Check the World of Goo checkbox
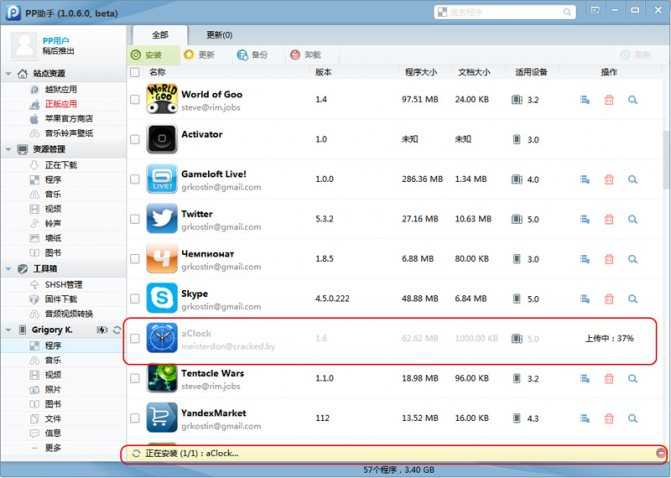This screenshot has height=478, width=671. [x=135, y=99]
